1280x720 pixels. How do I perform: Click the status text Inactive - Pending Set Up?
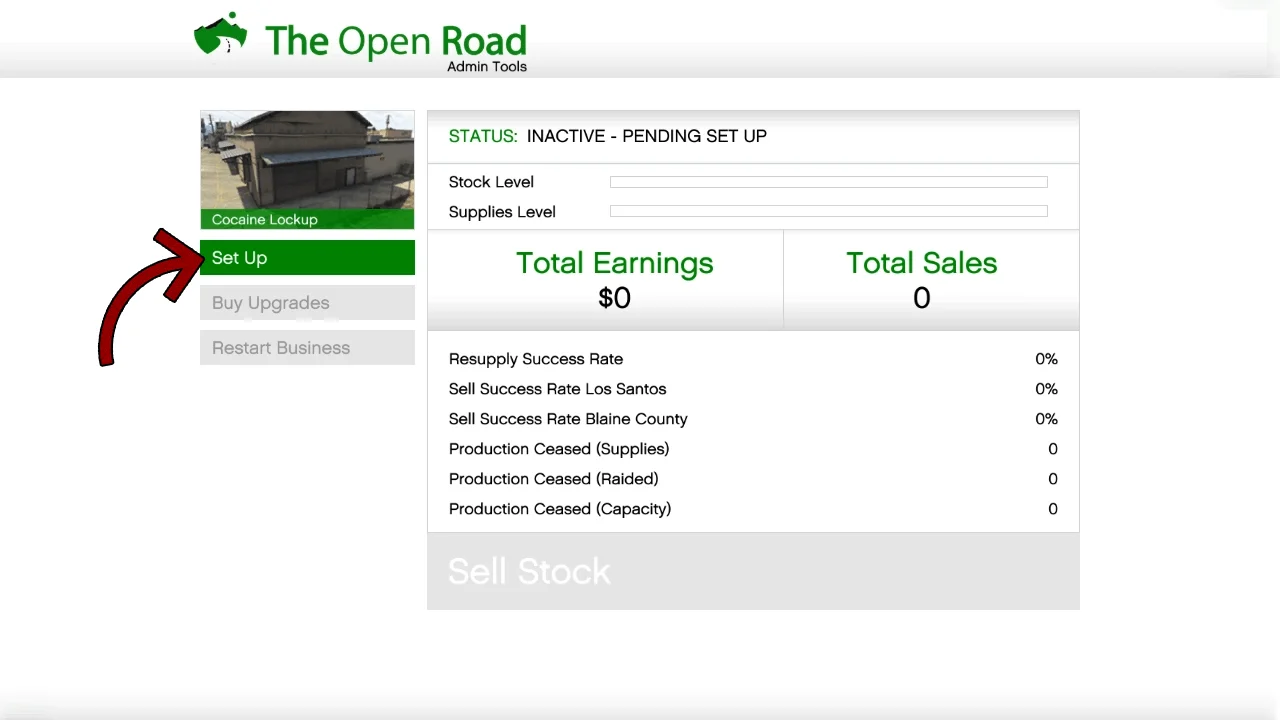click(x=646, y=136)
